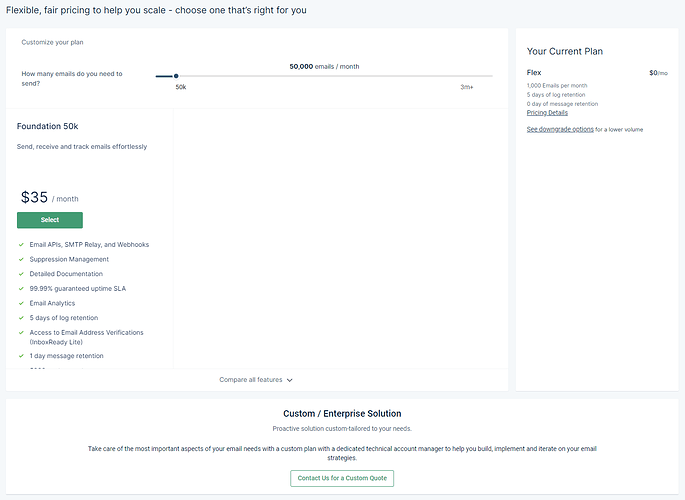Click How many emails do you need to send
This screenshot has height=500, width=685.
[72, 79]
